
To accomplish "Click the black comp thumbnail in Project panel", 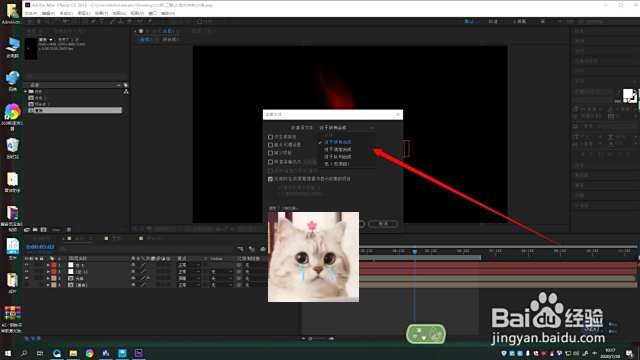I will pos(31,49).
